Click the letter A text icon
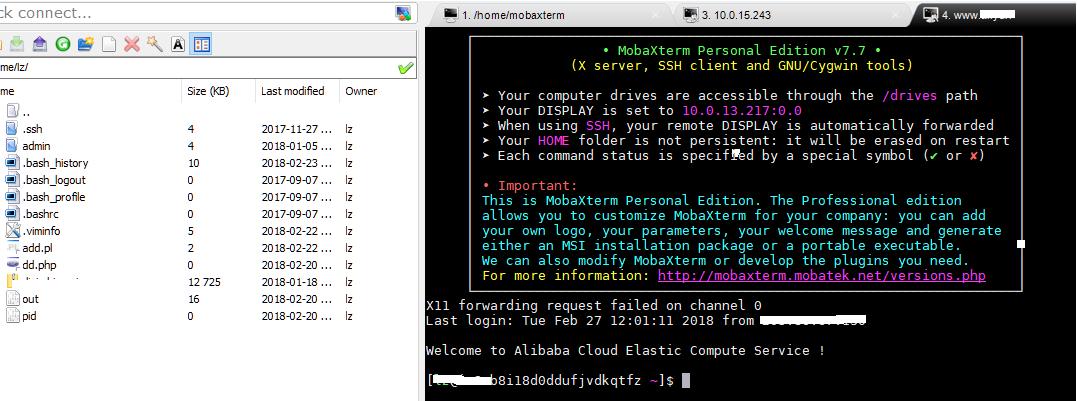Image resolution: width=1077 pixels, height=401 pixels. tap(178, 45)
